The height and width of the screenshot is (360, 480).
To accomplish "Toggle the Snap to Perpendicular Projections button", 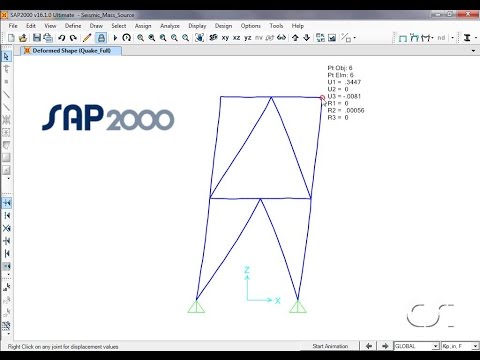I will [7, 241].
